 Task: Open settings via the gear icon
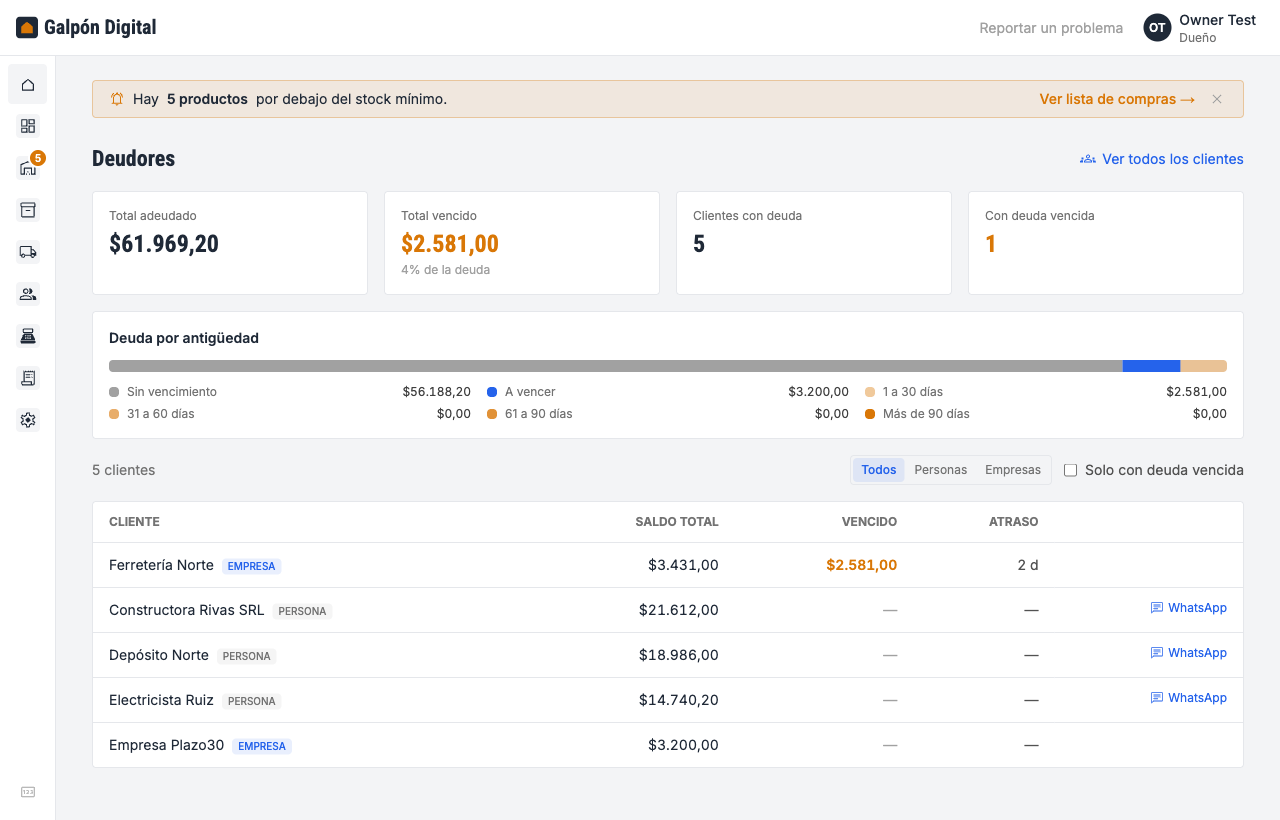[28, 420]
